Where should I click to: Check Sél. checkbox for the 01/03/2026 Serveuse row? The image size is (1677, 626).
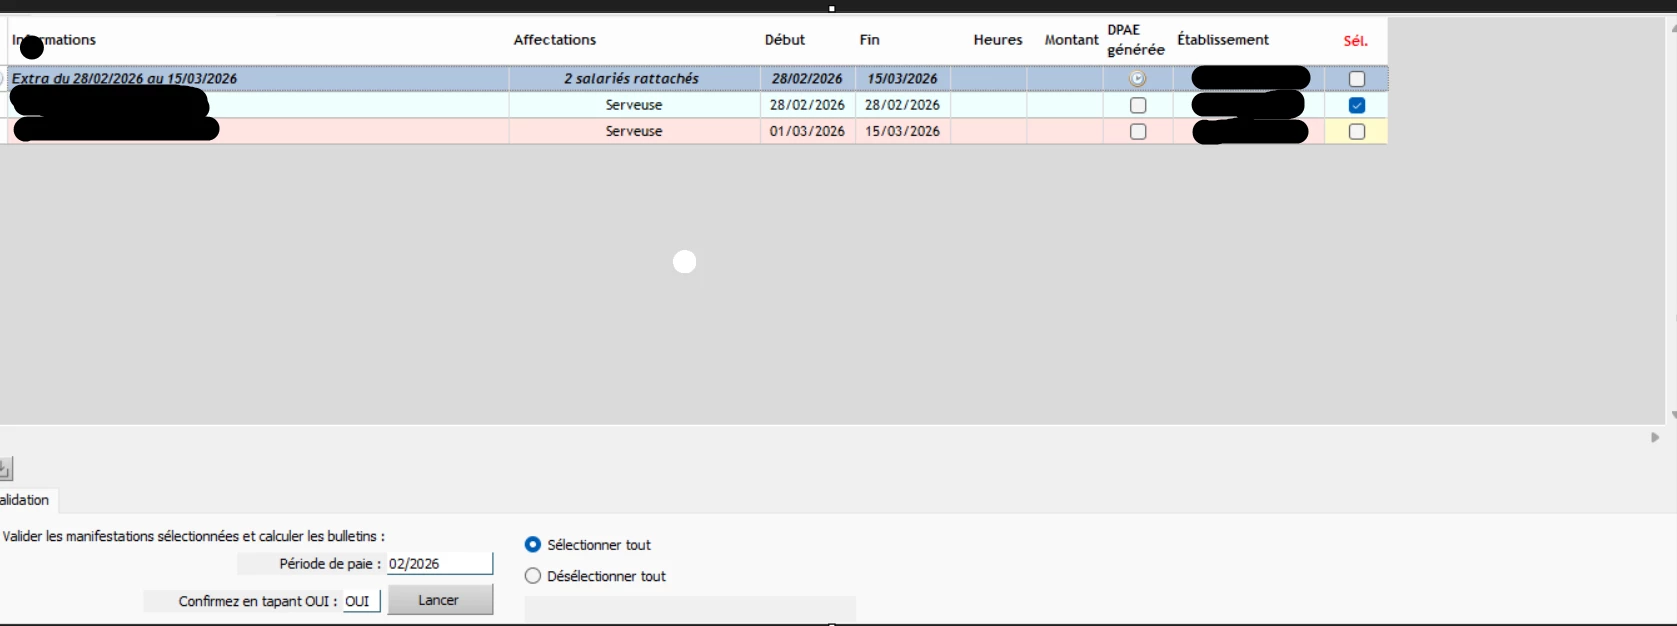[1357, 131]
